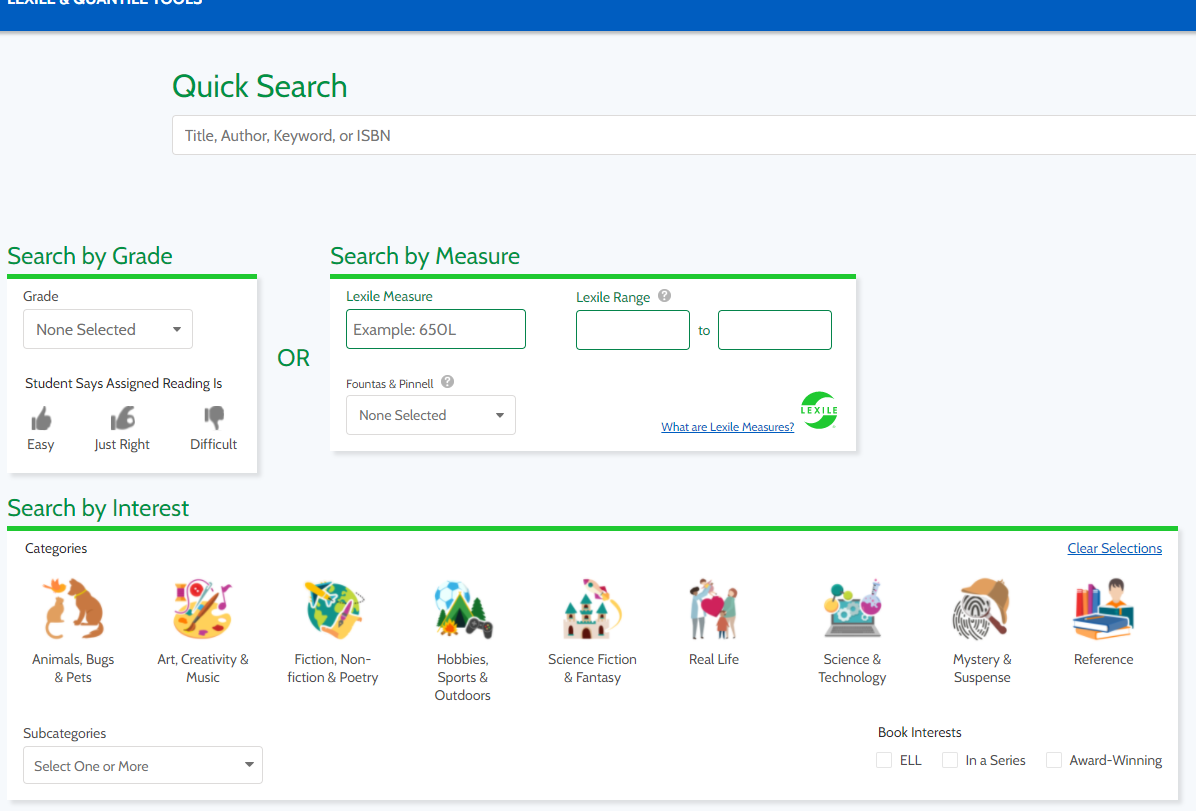Open the Lexile Range help question mark

pyautogui.click(x=664, y=296)
